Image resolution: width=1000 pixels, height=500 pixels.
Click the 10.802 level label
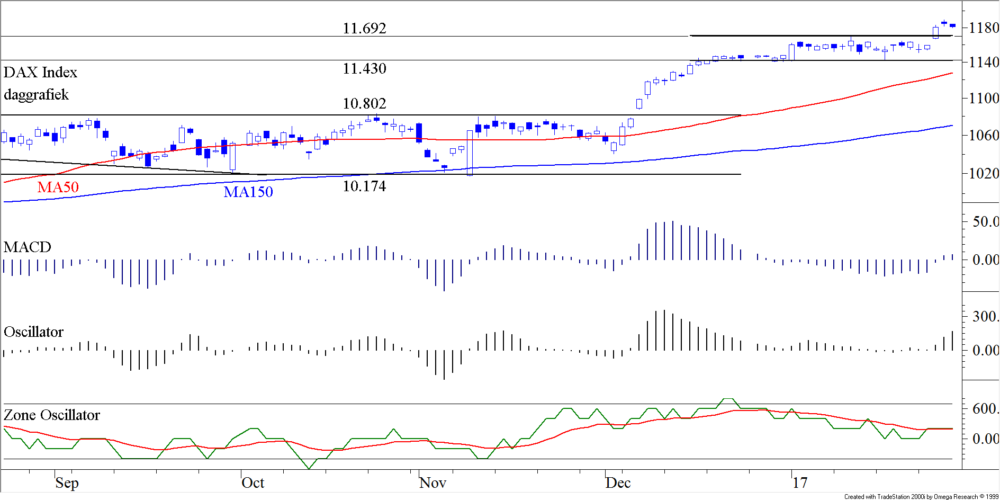coord(365,103)
